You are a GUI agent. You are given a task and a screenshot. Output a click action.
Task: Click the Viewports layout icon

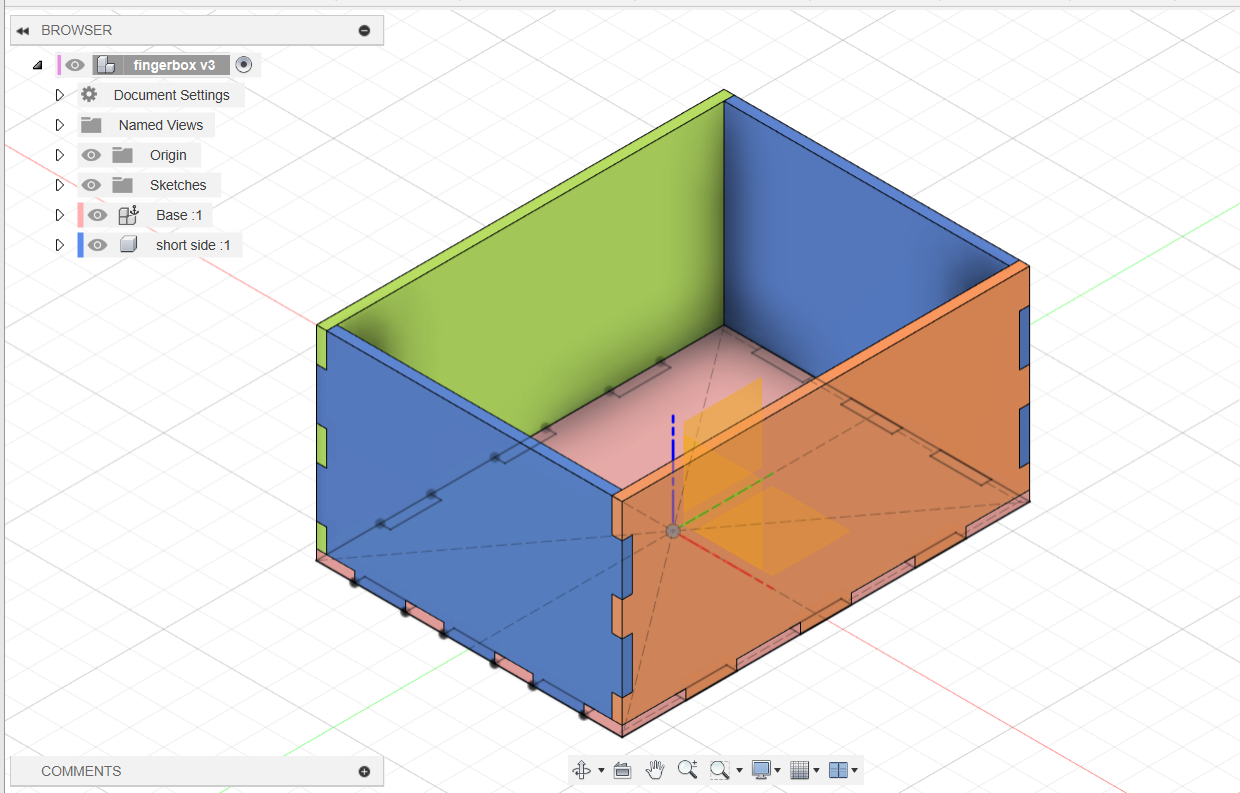point(838,770)
